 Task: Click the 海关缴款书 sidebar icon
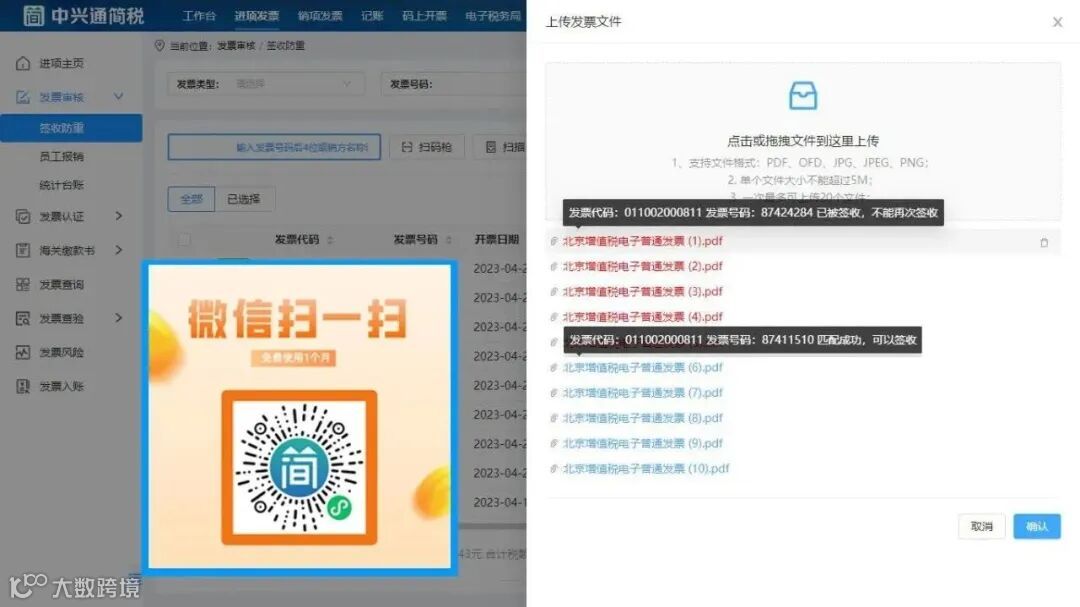[x=23, y=250]
